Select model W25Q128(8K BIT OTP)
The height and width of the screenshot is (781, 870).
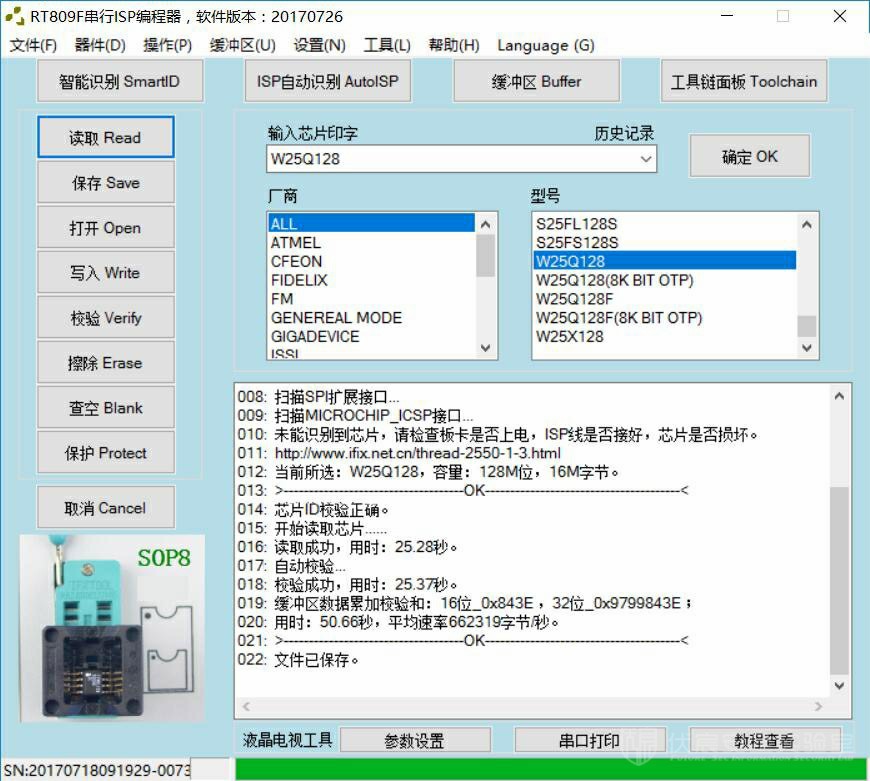coord(665,280)
